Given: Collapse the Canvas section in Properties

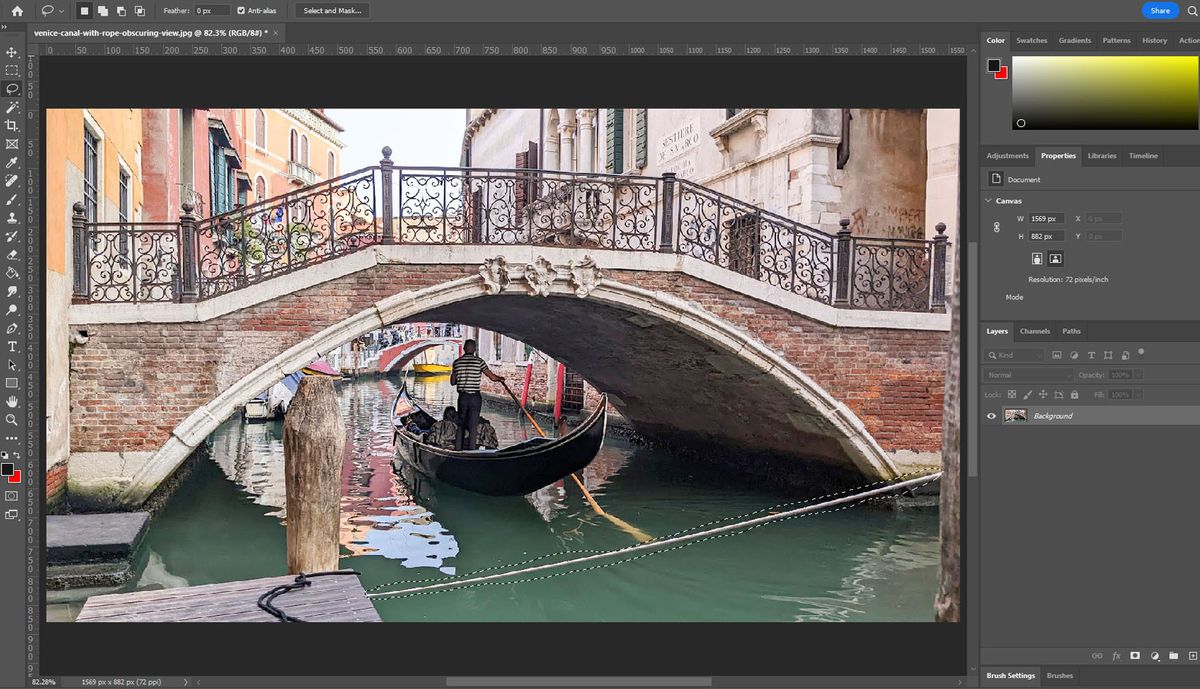Looking at the screenshot, I should tap(988, 200).
